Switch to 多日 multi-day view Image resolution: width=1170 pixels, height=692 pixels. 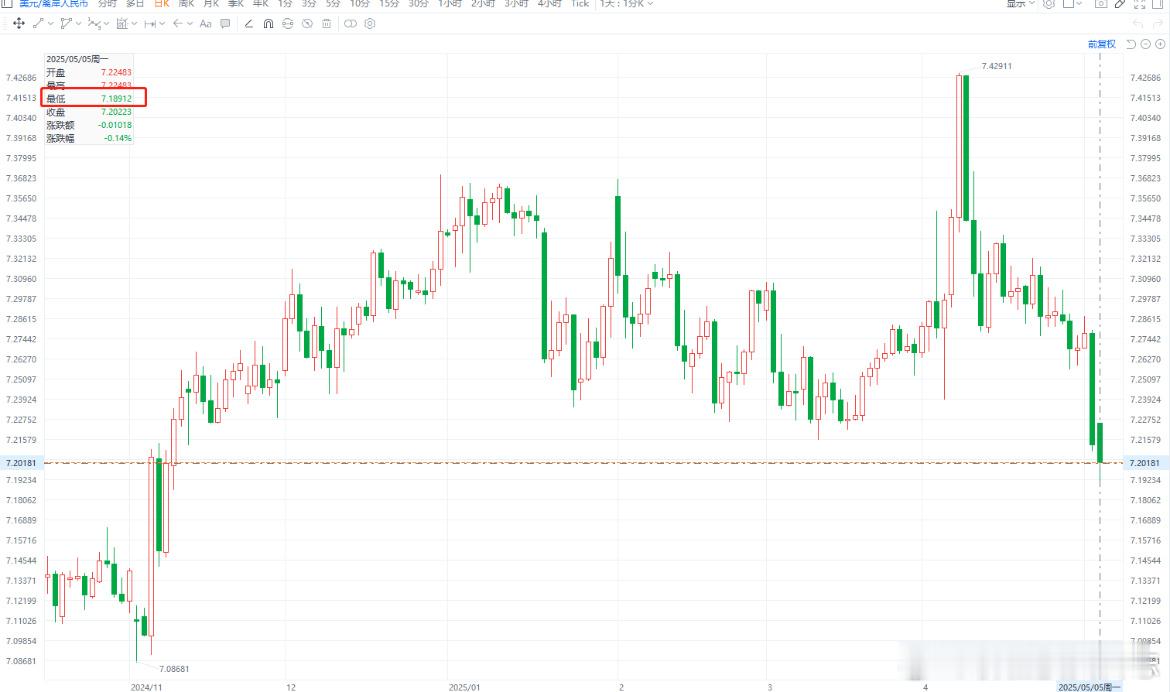tap(135, 4)
